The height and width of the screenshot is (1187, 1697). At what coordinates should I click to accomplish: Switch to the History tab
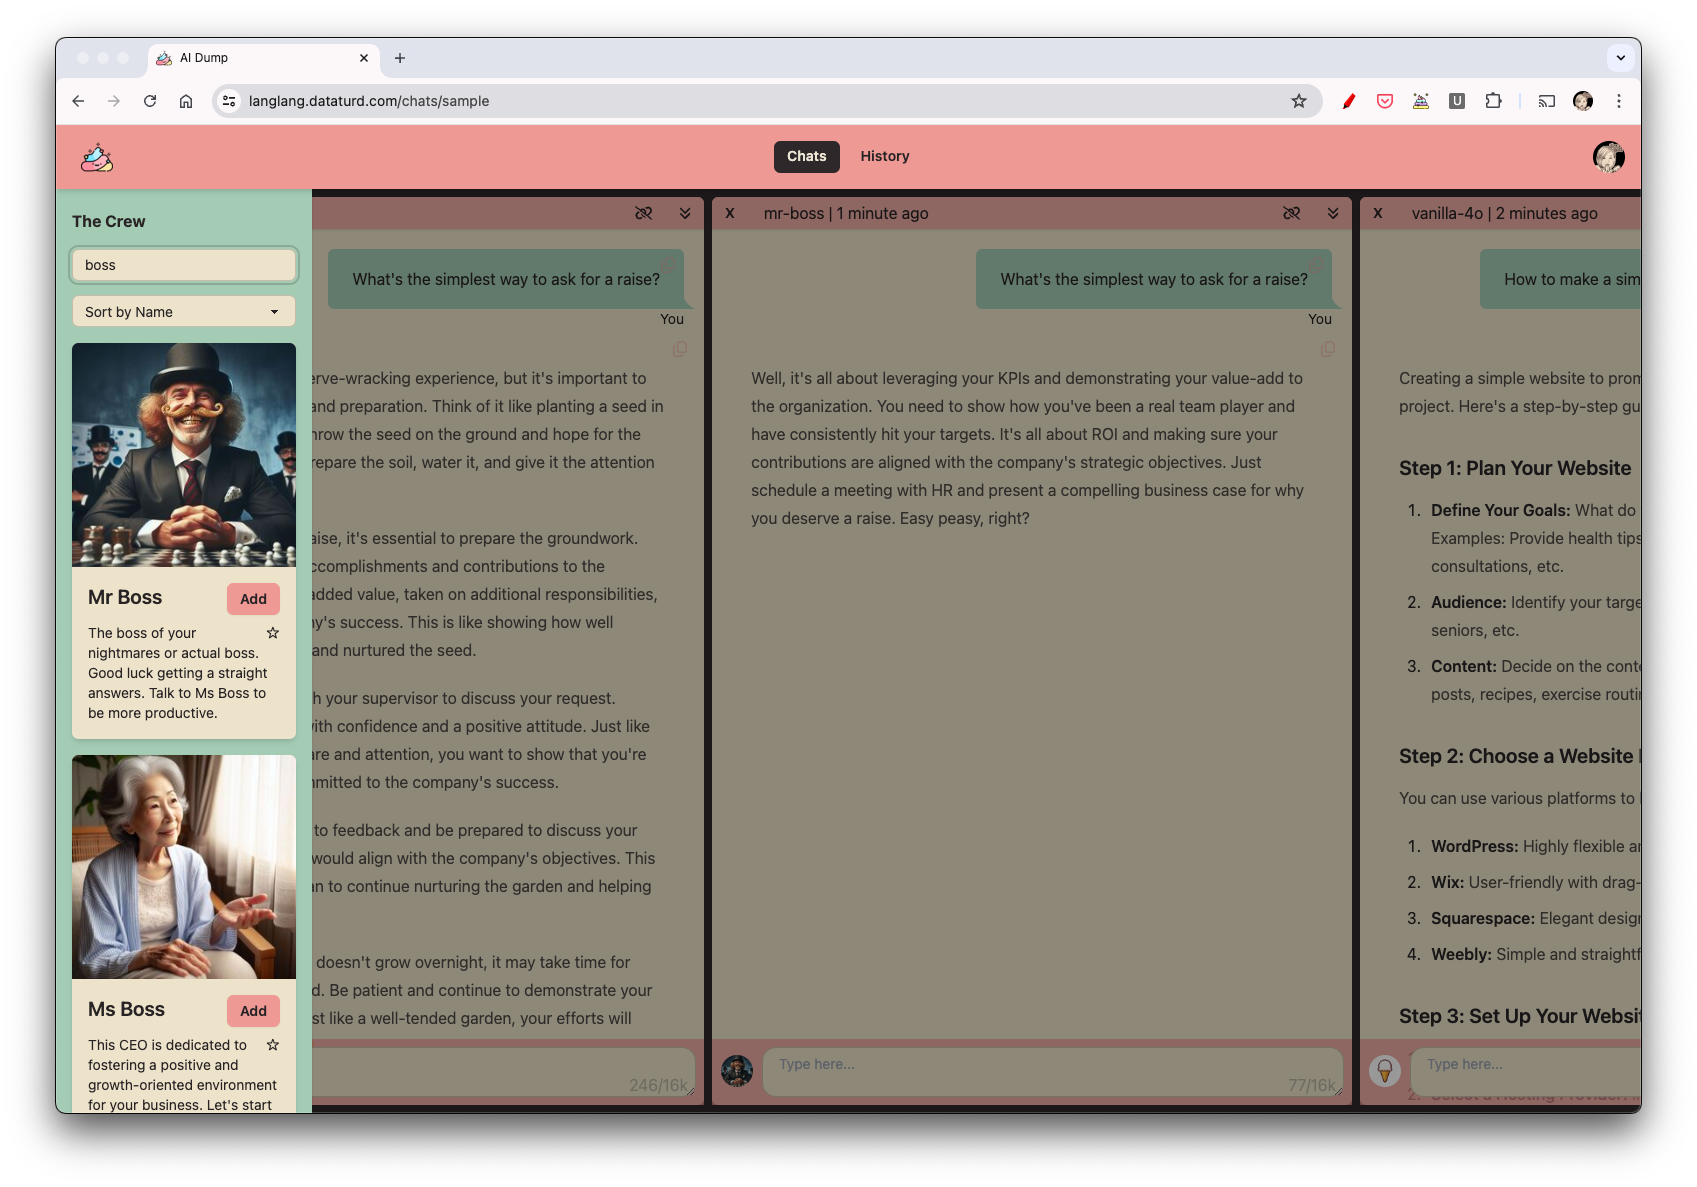point(884,156)
